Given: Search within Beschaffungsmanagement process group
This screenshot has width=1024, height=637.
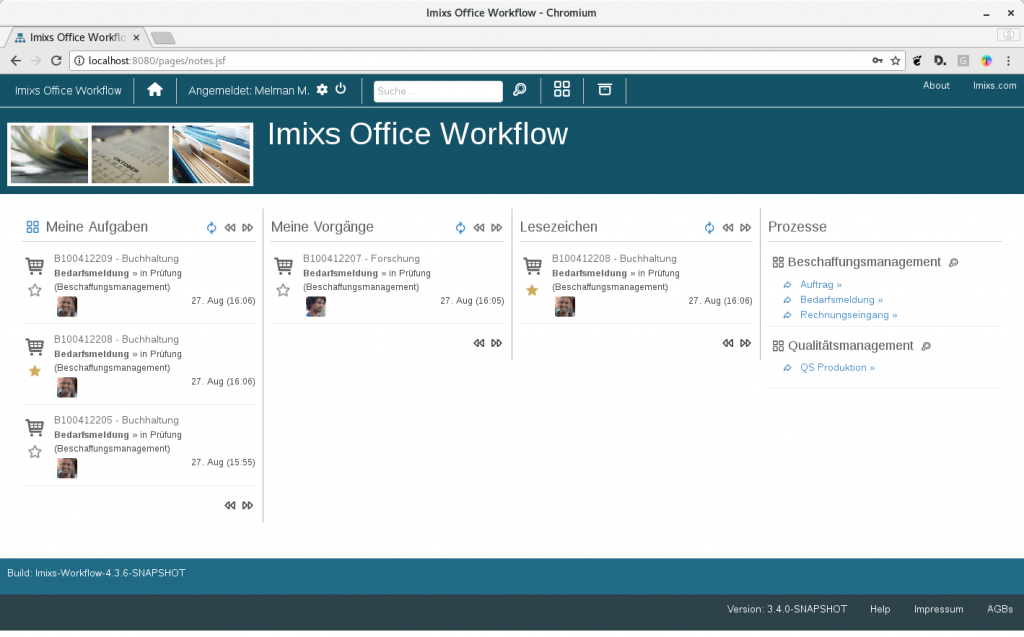Looking at the screenshot, I should (x=954, y=263).
